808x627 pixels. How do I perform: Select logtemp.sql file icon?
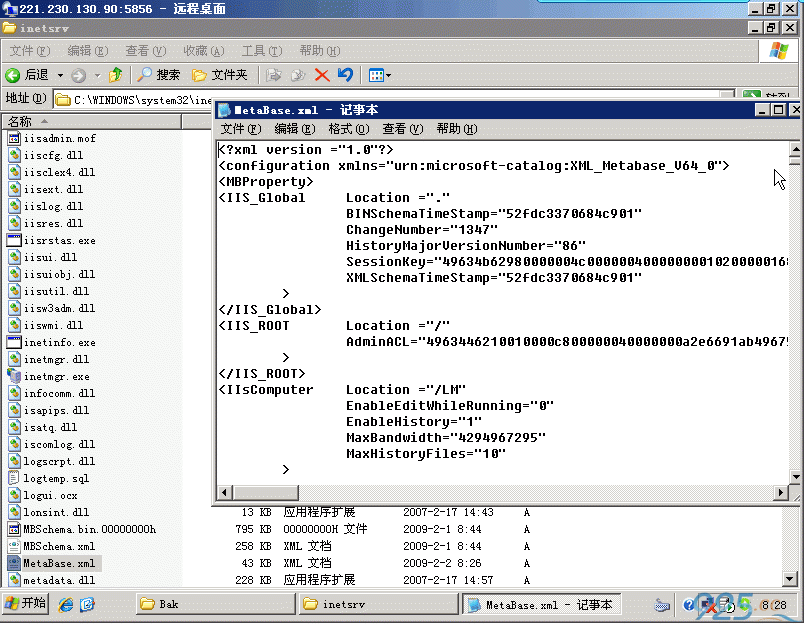point(14,479)
